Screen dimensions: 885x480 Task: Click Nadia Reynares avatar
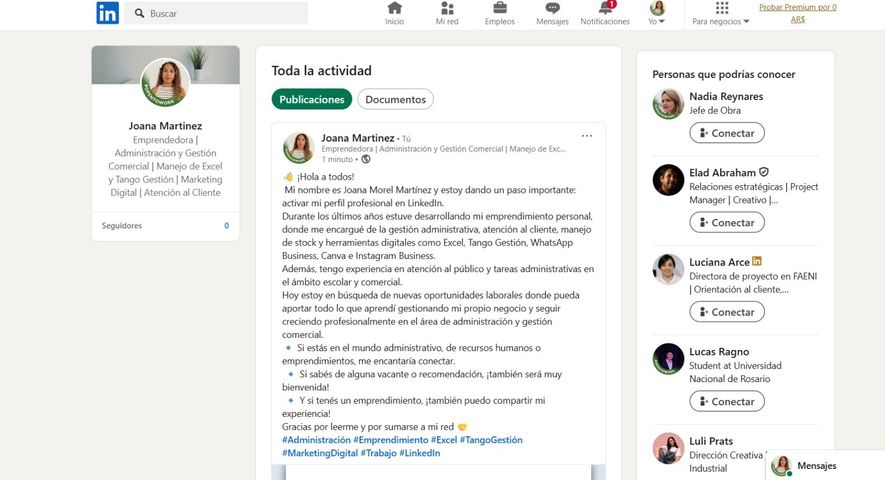coord(668,104)
